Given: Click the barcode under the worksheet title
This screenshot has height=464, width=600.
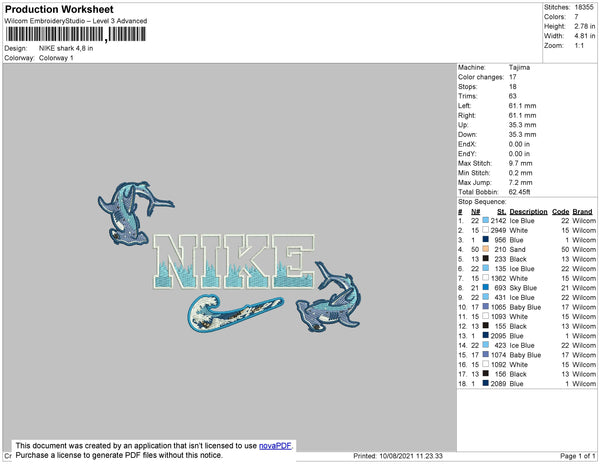Looking at the screenshot, I should click(75, 34).
